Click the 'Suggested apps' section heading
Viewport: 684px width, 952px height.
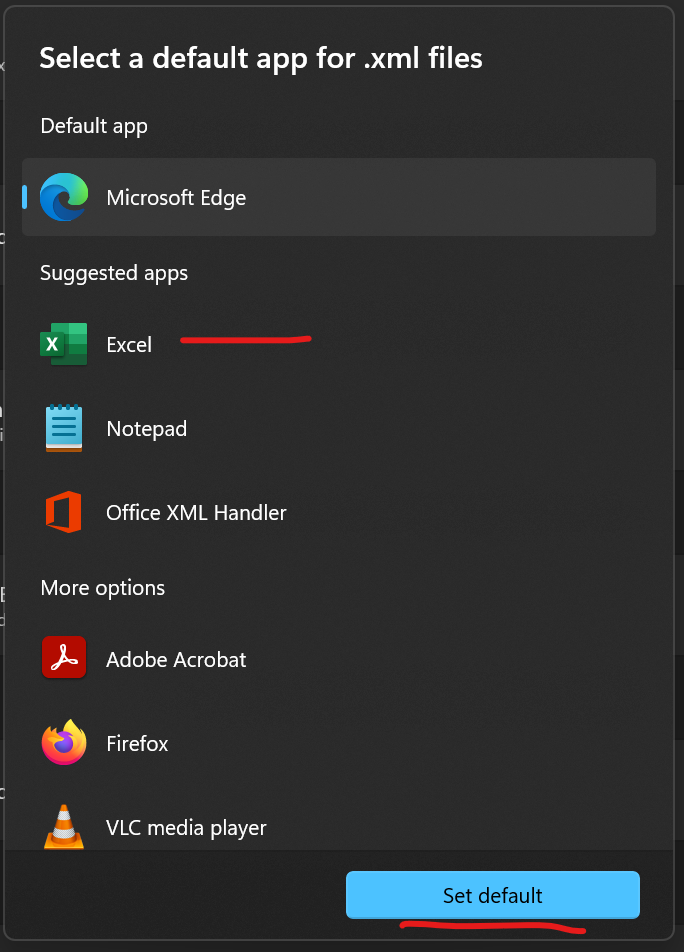pyautogui.click(x=114, y=273)
